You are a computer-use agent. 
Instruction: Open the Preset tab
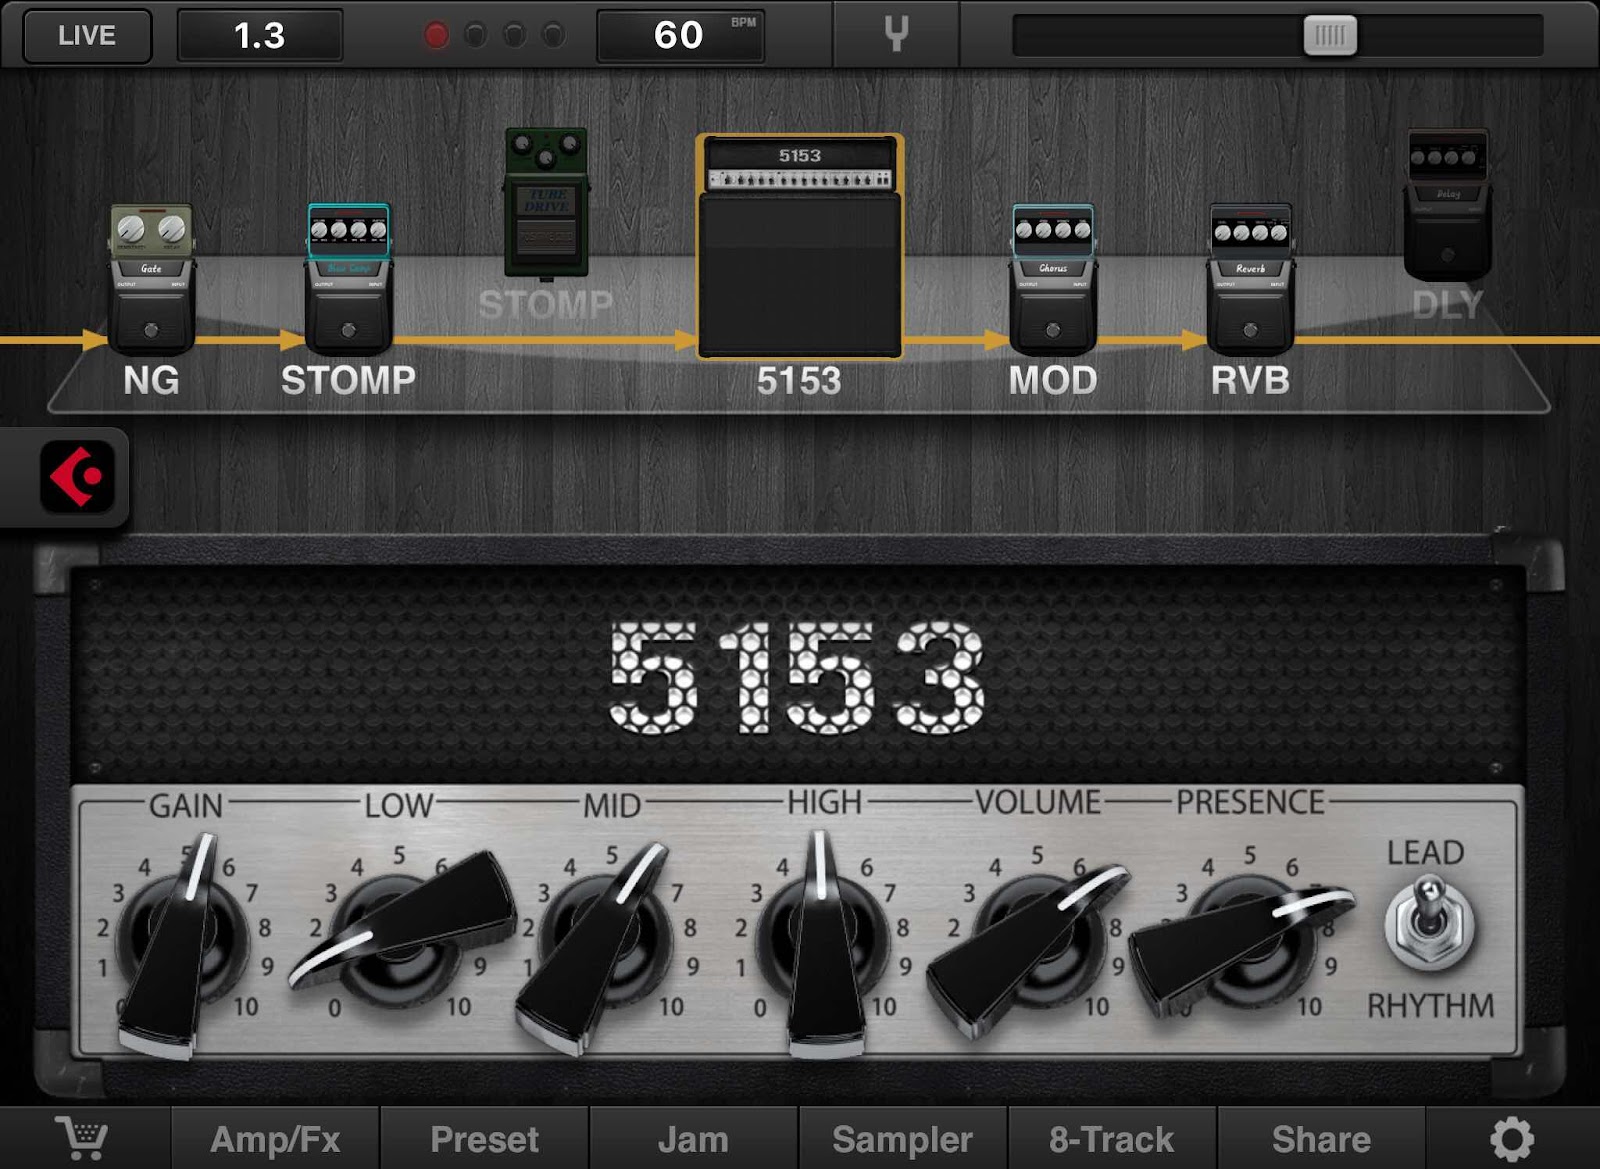[484, 1139]
